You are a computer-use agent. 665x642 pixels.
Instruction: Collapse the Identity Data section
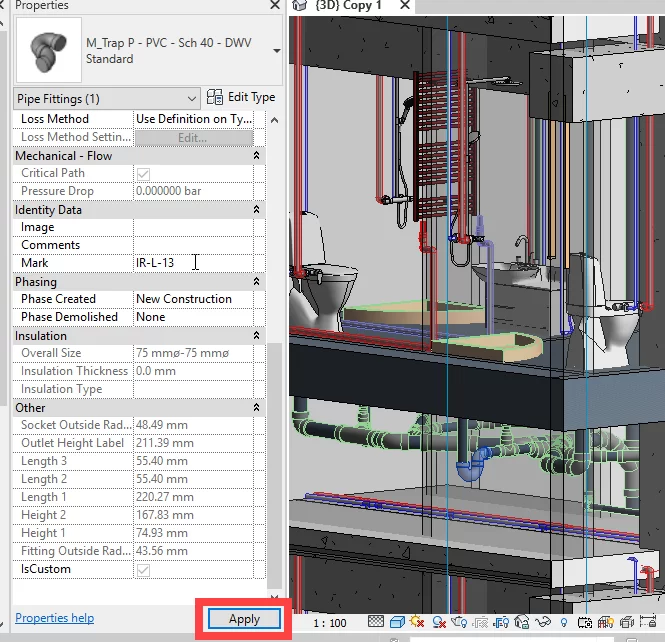pos(257,210)
